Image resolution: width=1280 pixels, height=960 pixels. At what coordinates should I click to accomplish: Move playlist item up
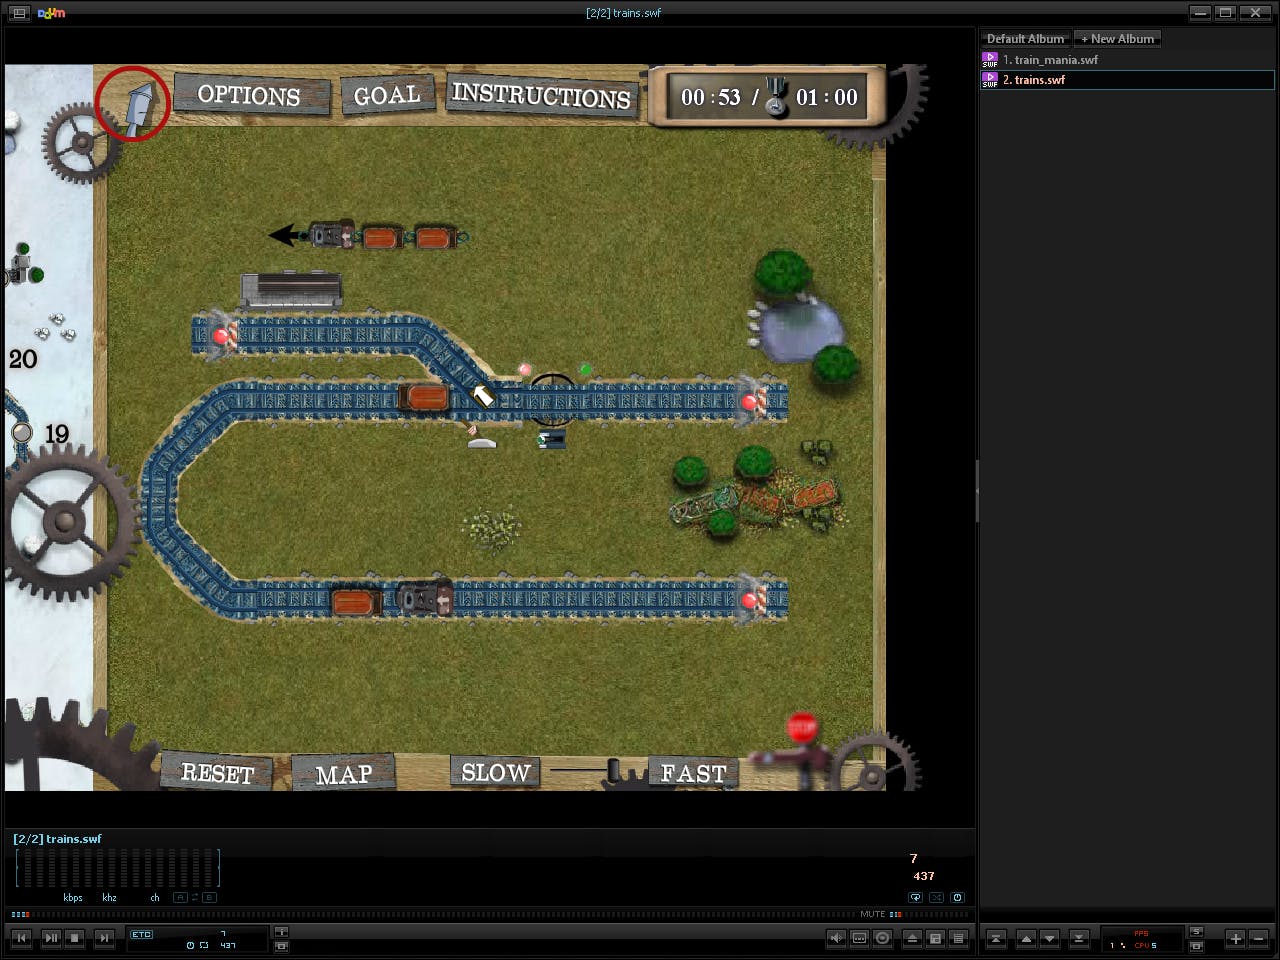point(1026,938)
